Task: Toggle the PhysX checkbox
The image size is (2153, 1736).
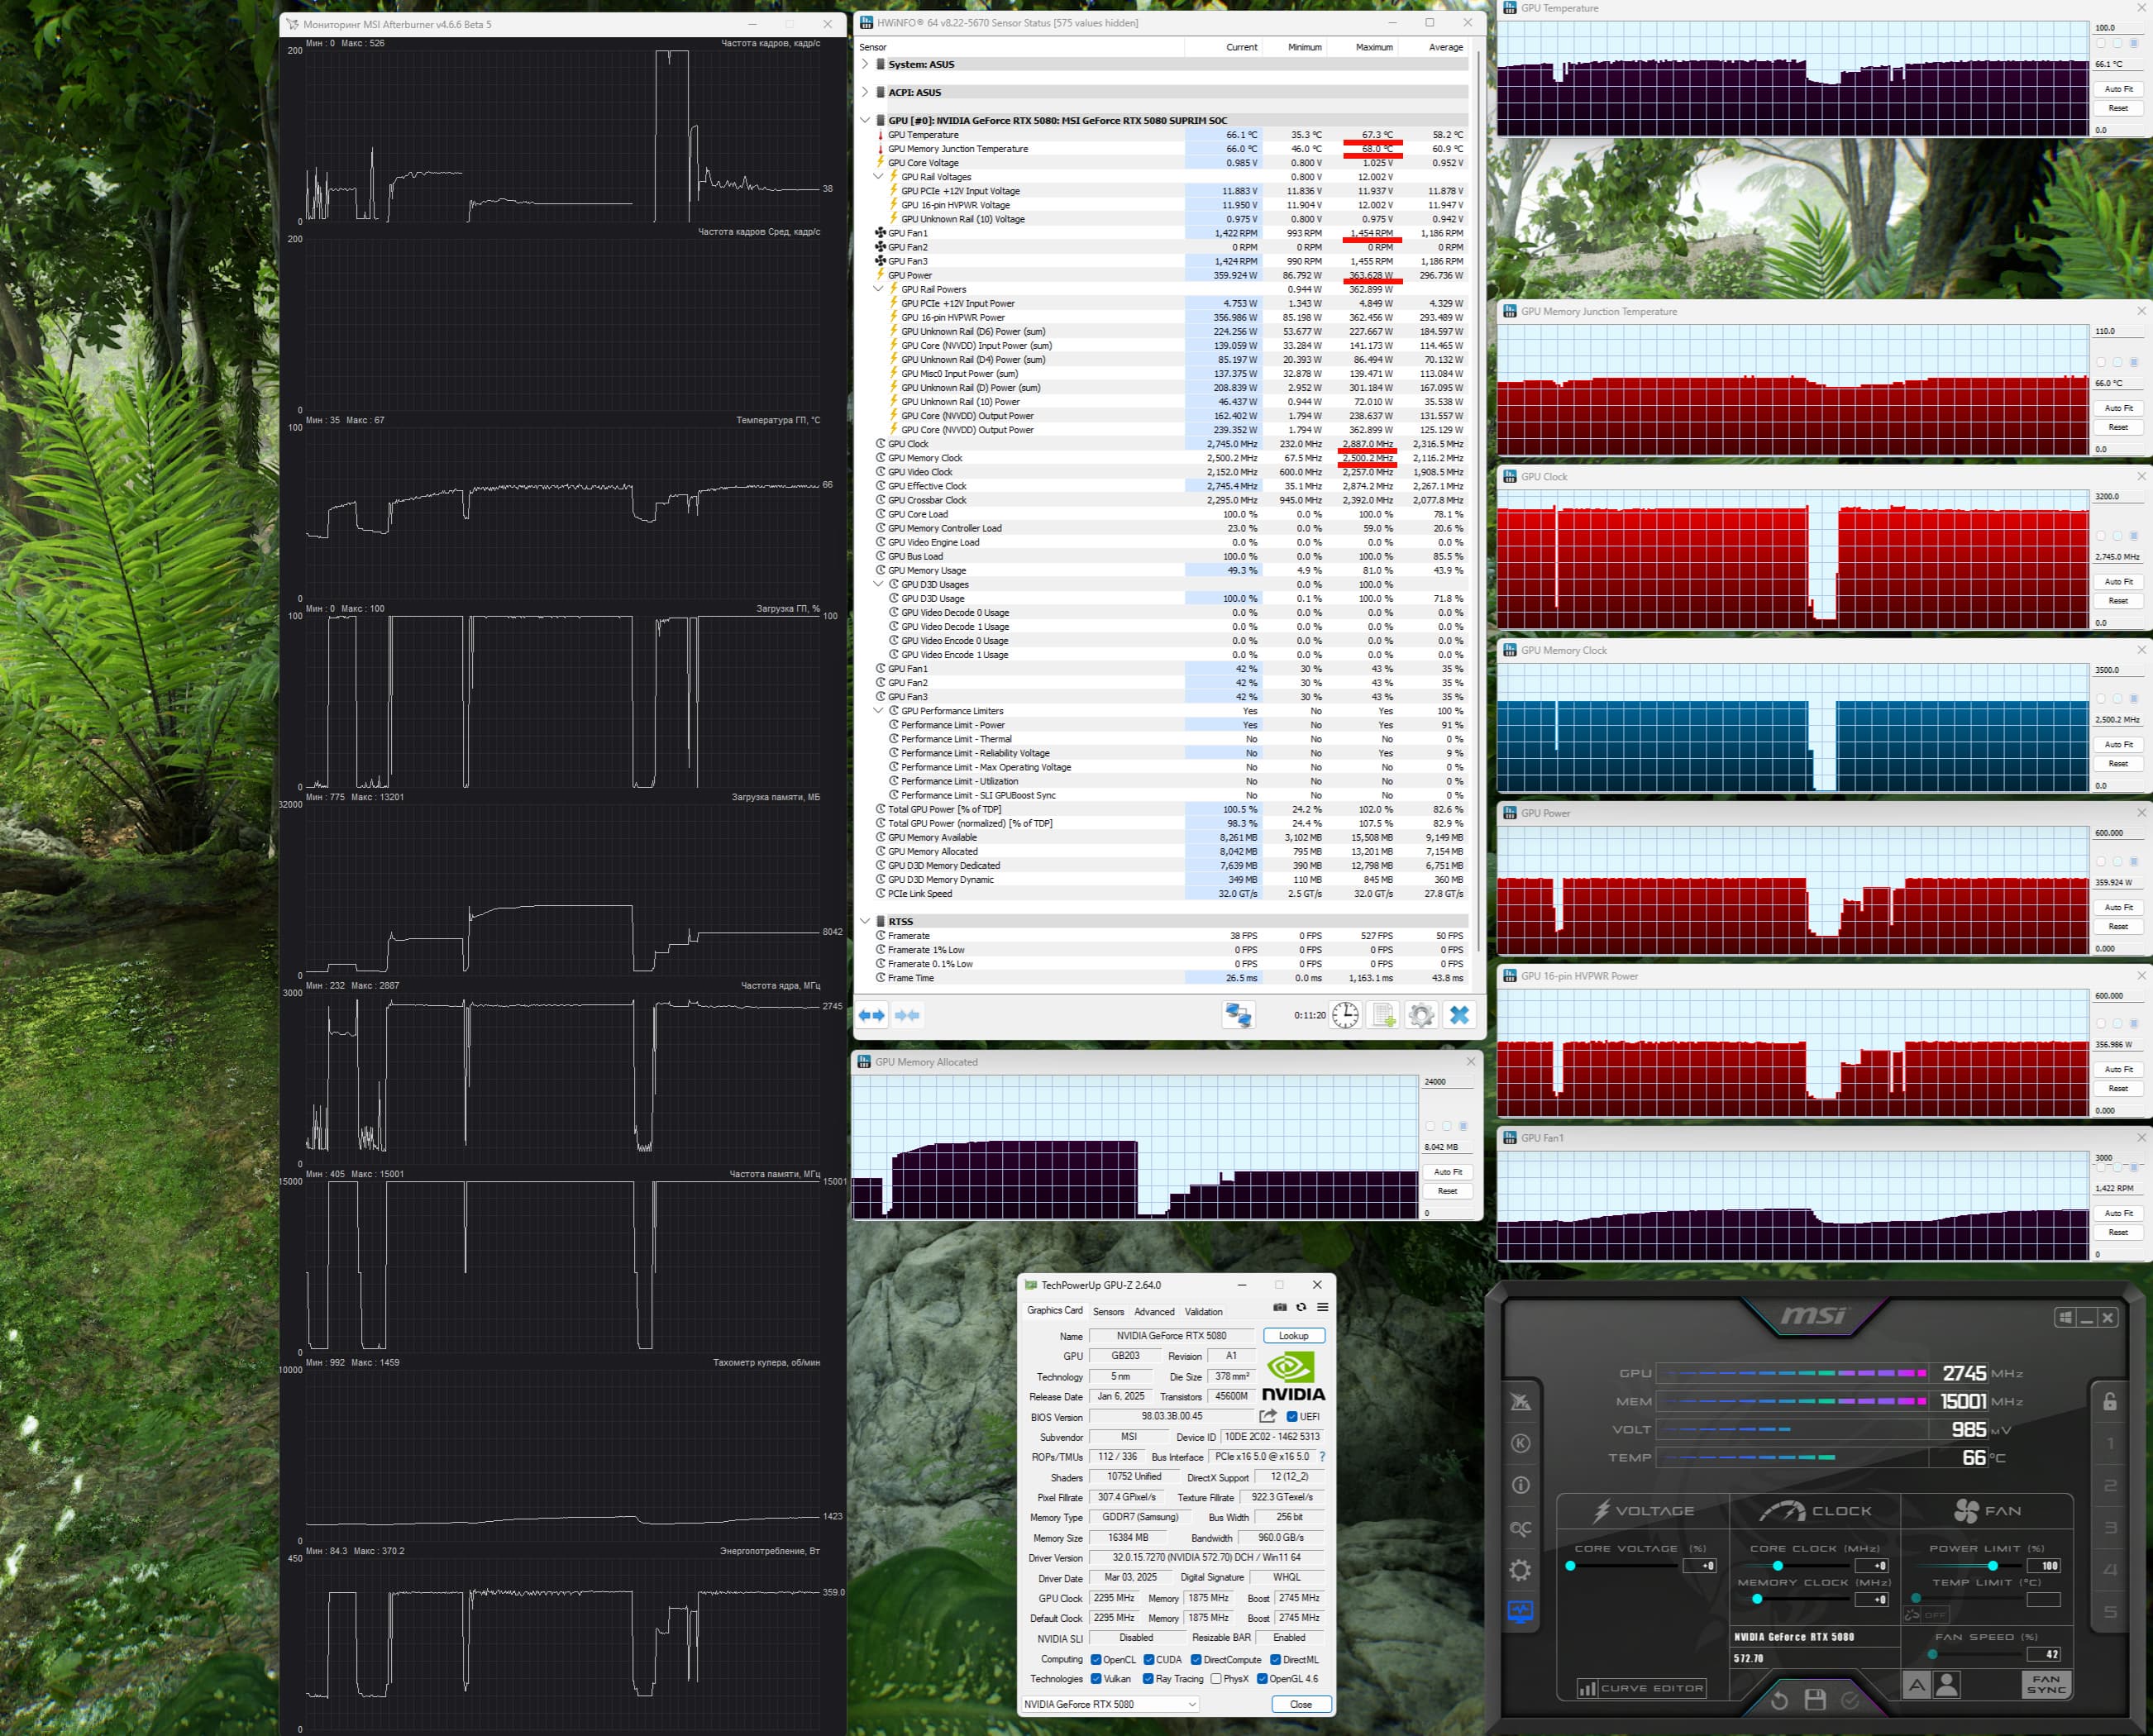Action: (x=1215, y=1679)
